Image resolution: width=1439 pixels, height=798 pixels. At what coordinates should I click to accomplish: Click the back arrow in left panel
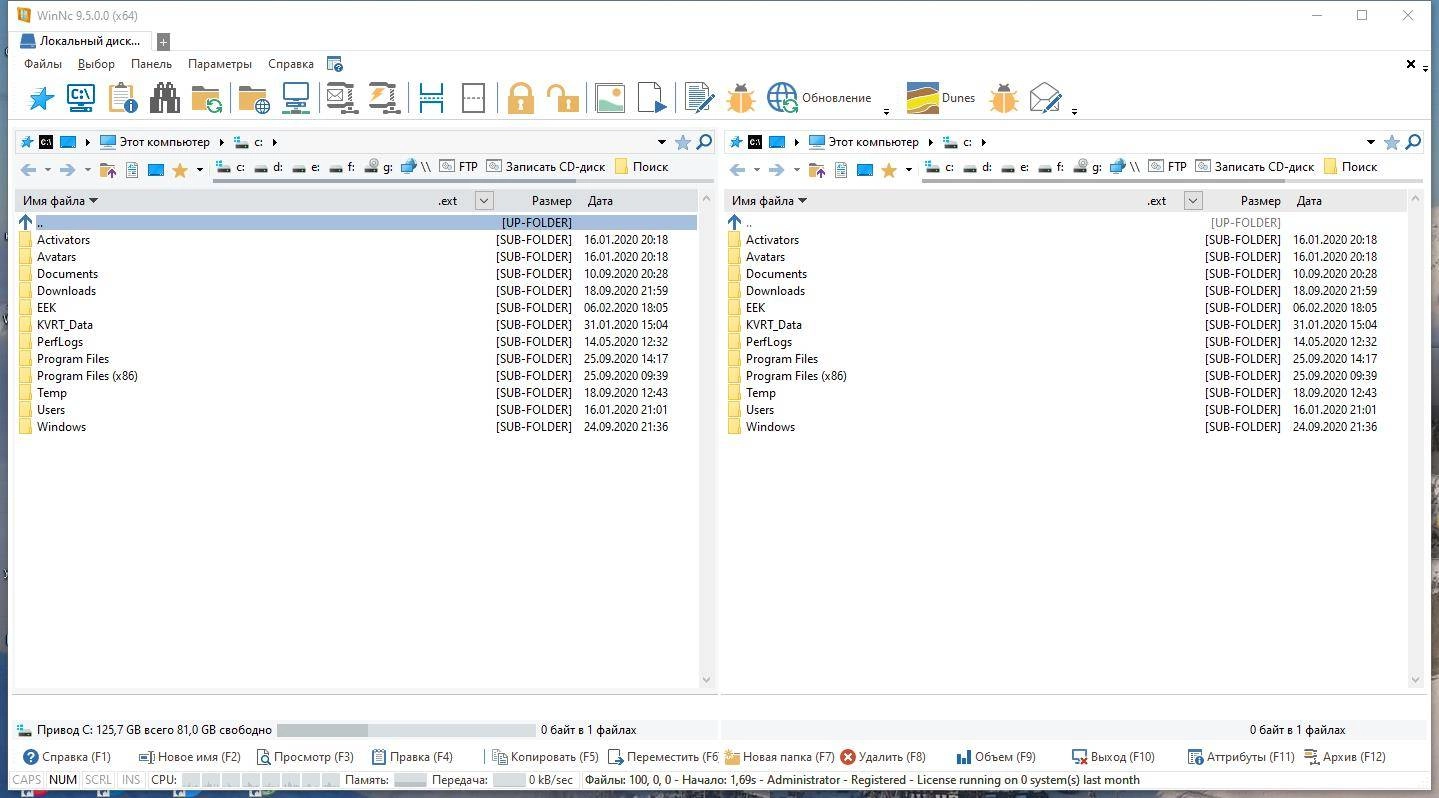point(28,170)
